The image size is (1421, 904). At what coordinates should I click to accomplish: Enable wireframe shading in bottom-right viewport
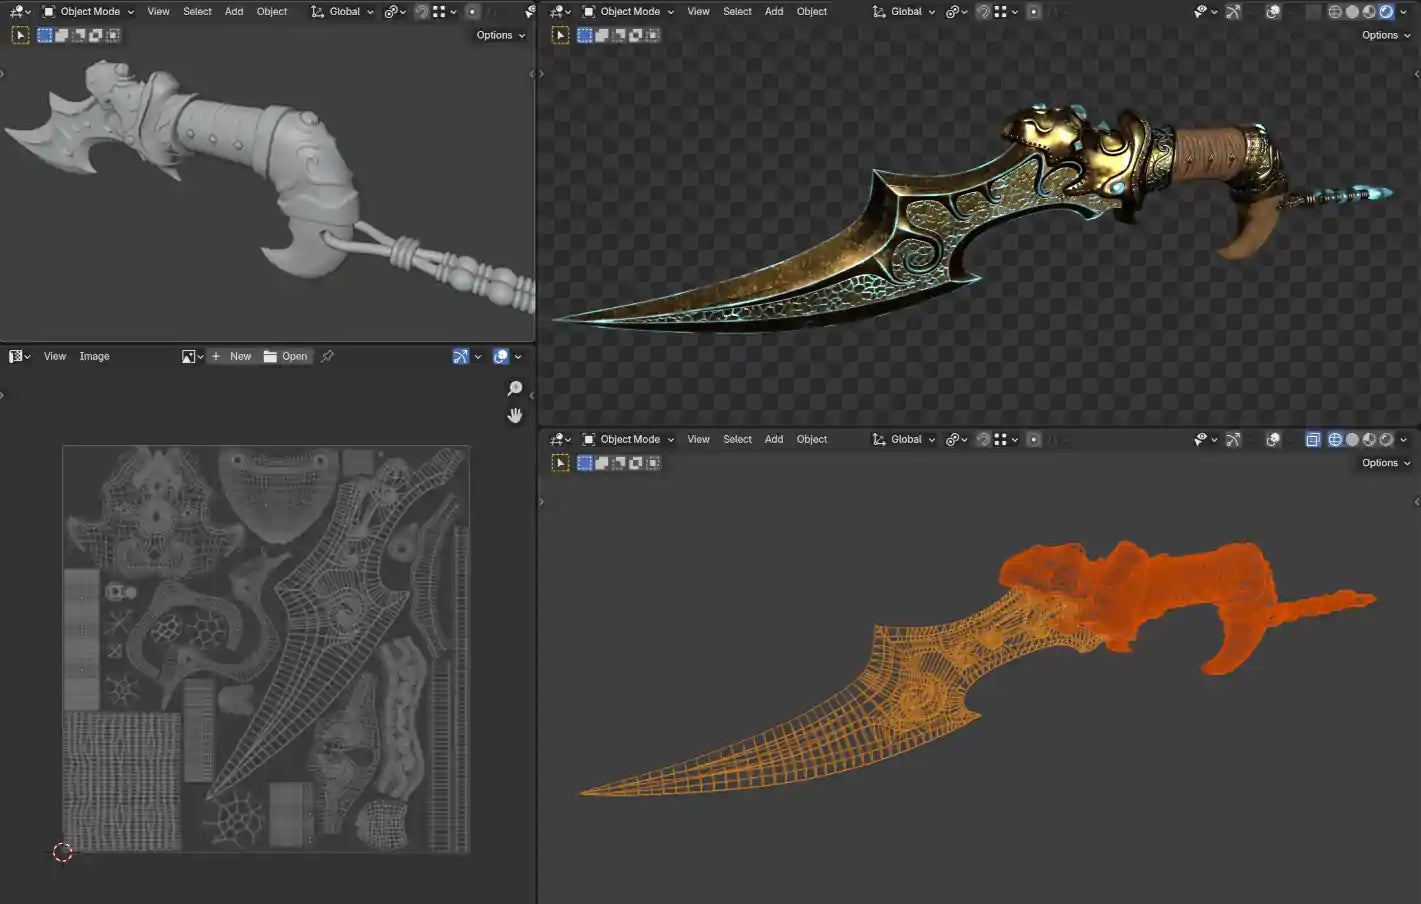pos(1335,440)
